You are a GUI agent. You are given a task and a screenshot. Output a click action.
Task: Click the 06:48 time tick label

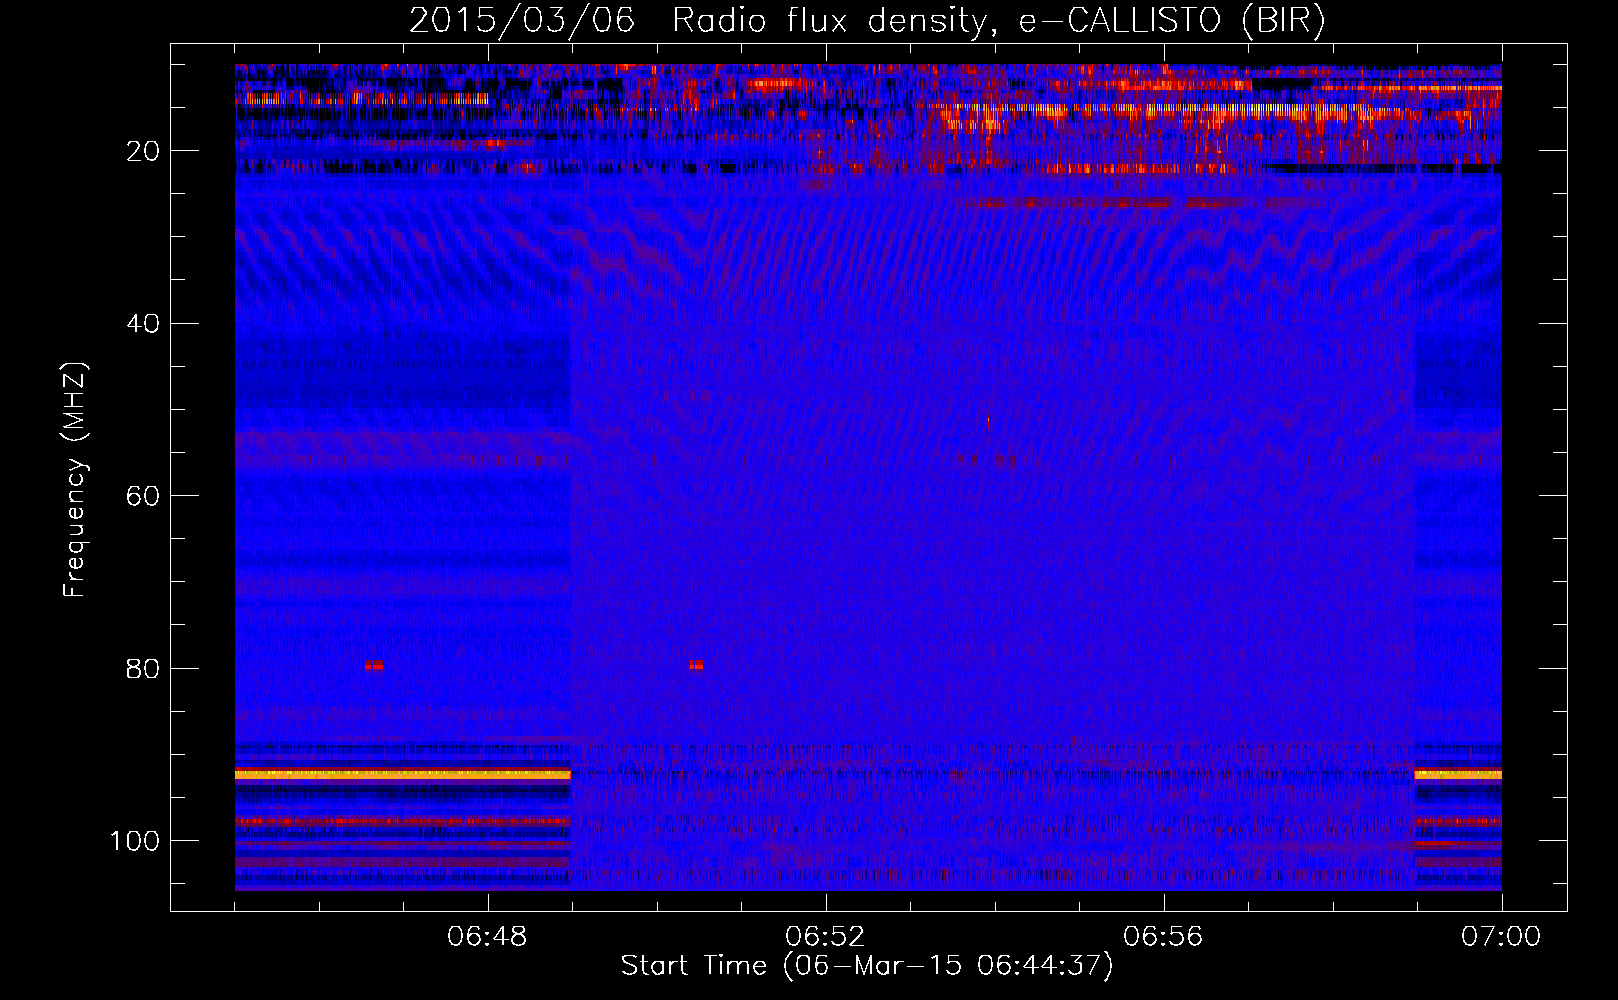[488, 937]
